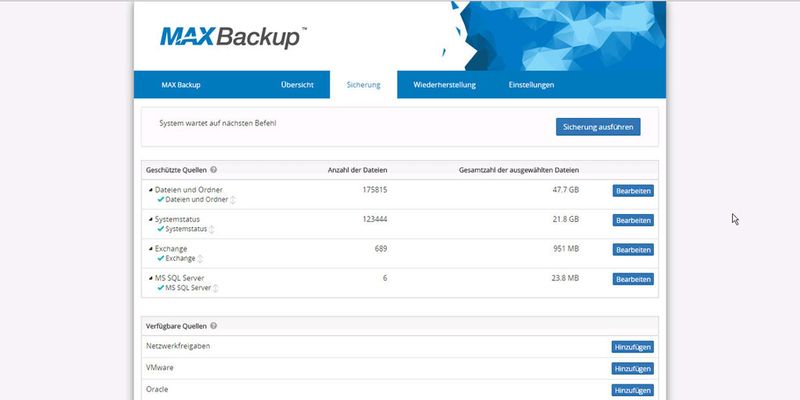Screen dimensions: 800x400
Task: Click the Netzwerkfreigaben source label
Action: tap(178, 346)
